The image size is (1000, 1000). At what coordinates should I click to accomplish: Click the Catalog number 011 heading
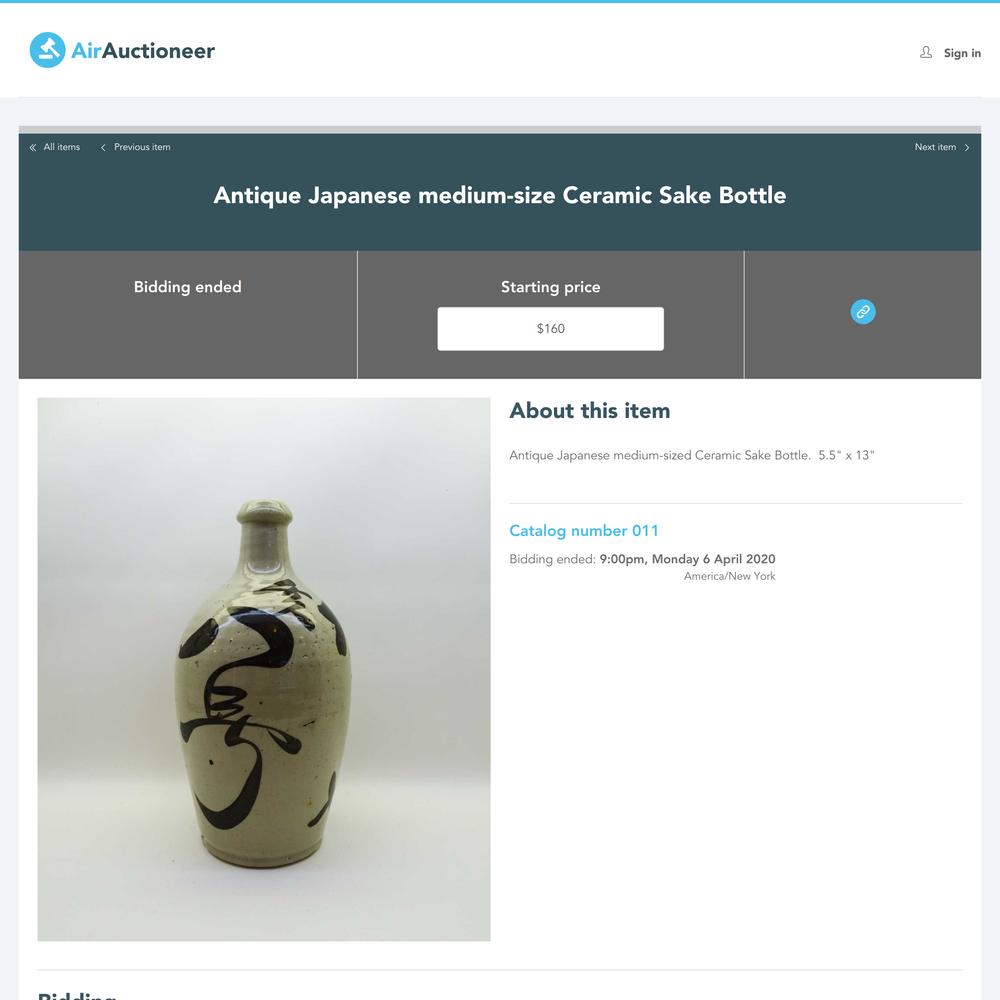[584, 531]
